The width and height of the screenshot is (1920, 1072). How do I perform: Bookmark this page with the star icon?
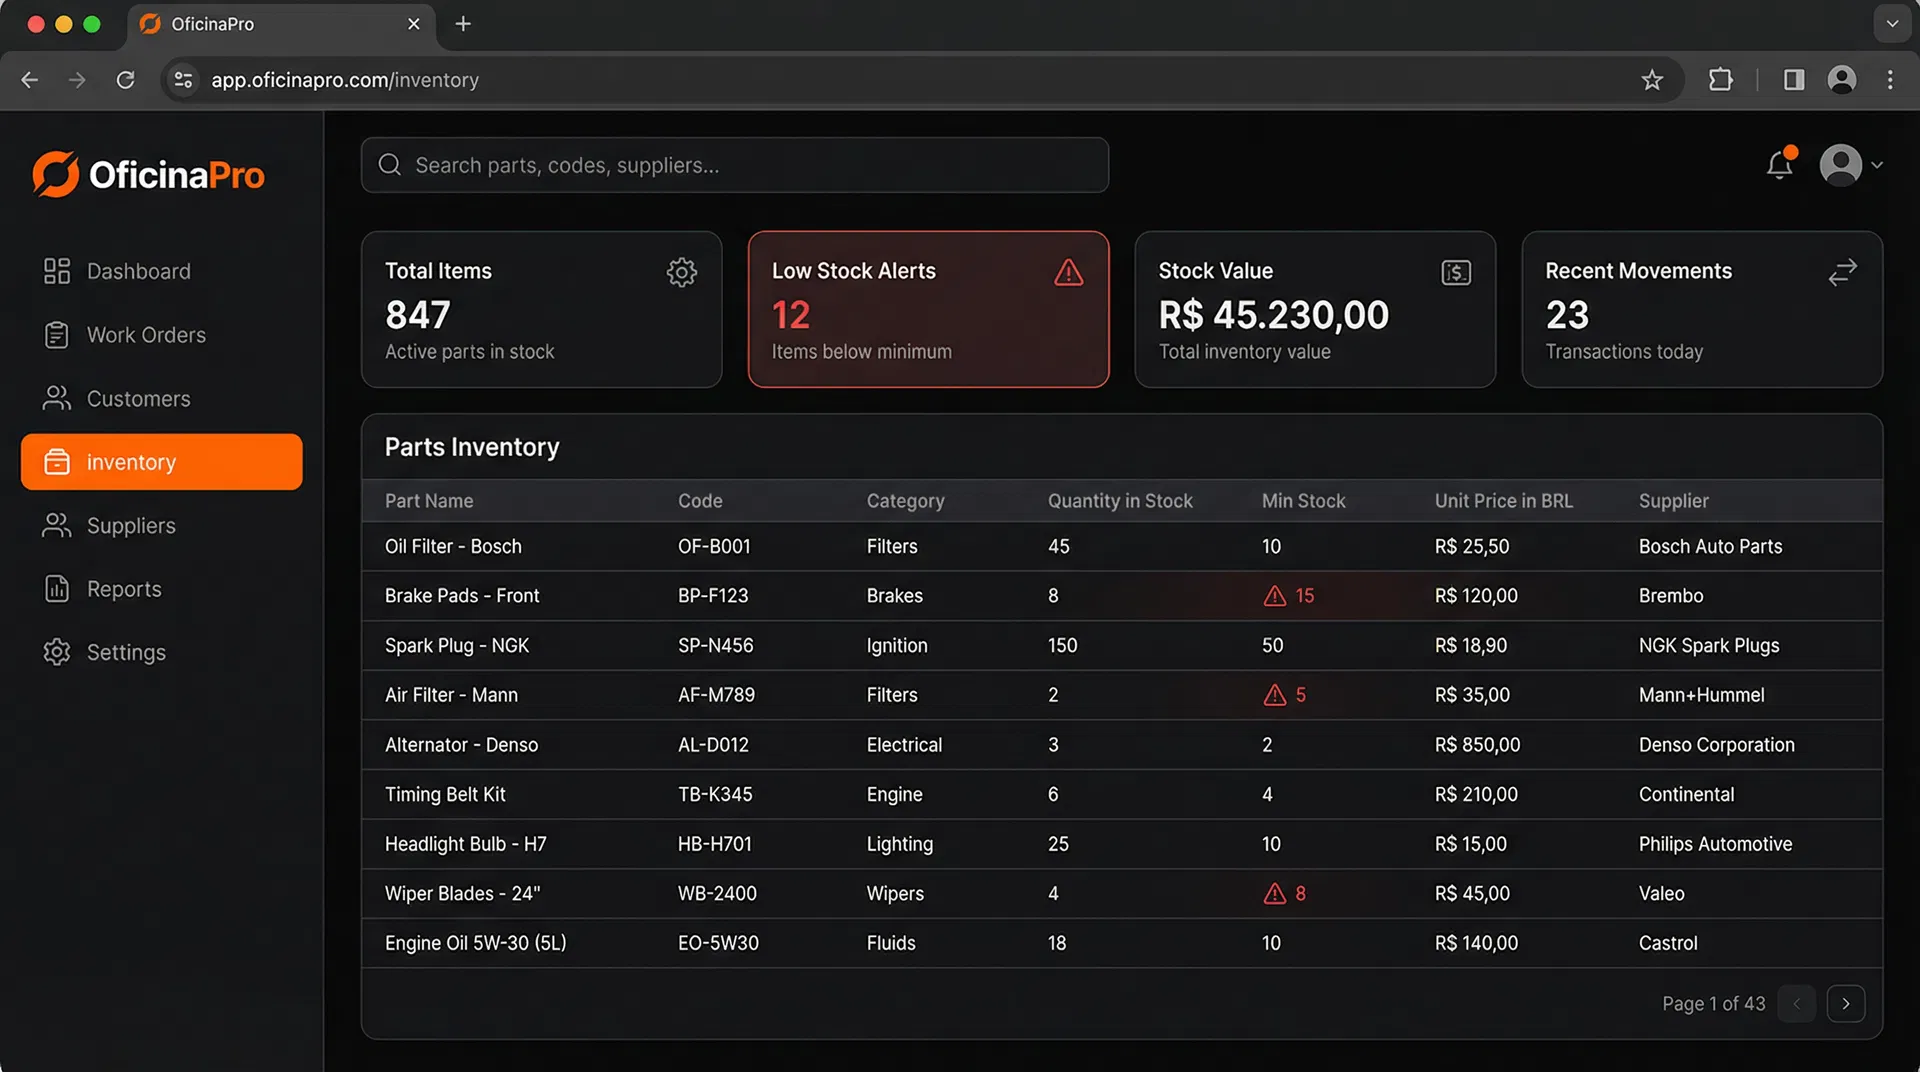(1652, 80)
